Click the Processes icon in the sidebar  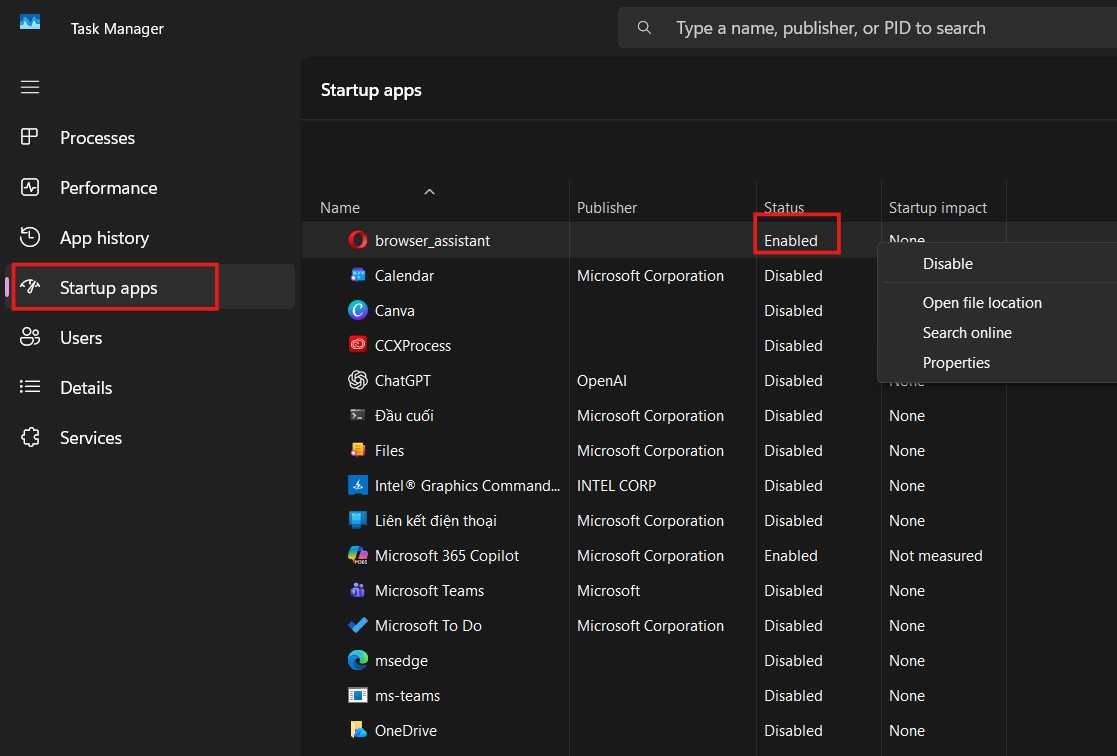tap(31, 137)
